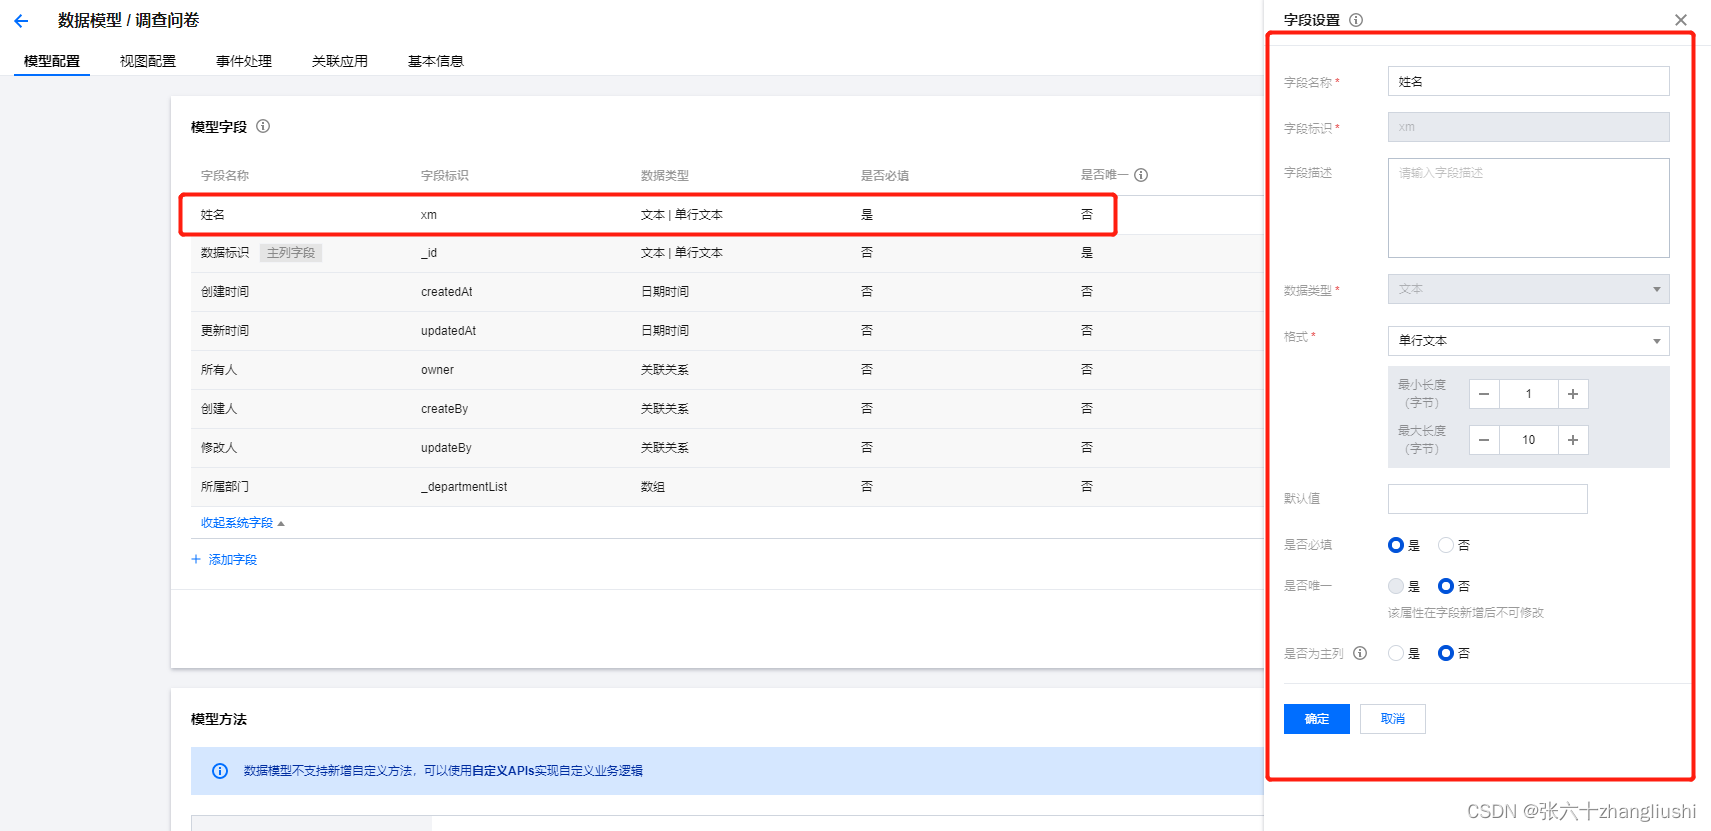1711x831 pixels.
Task: Switch to 视图配置 tab
Action: point(148,61)
